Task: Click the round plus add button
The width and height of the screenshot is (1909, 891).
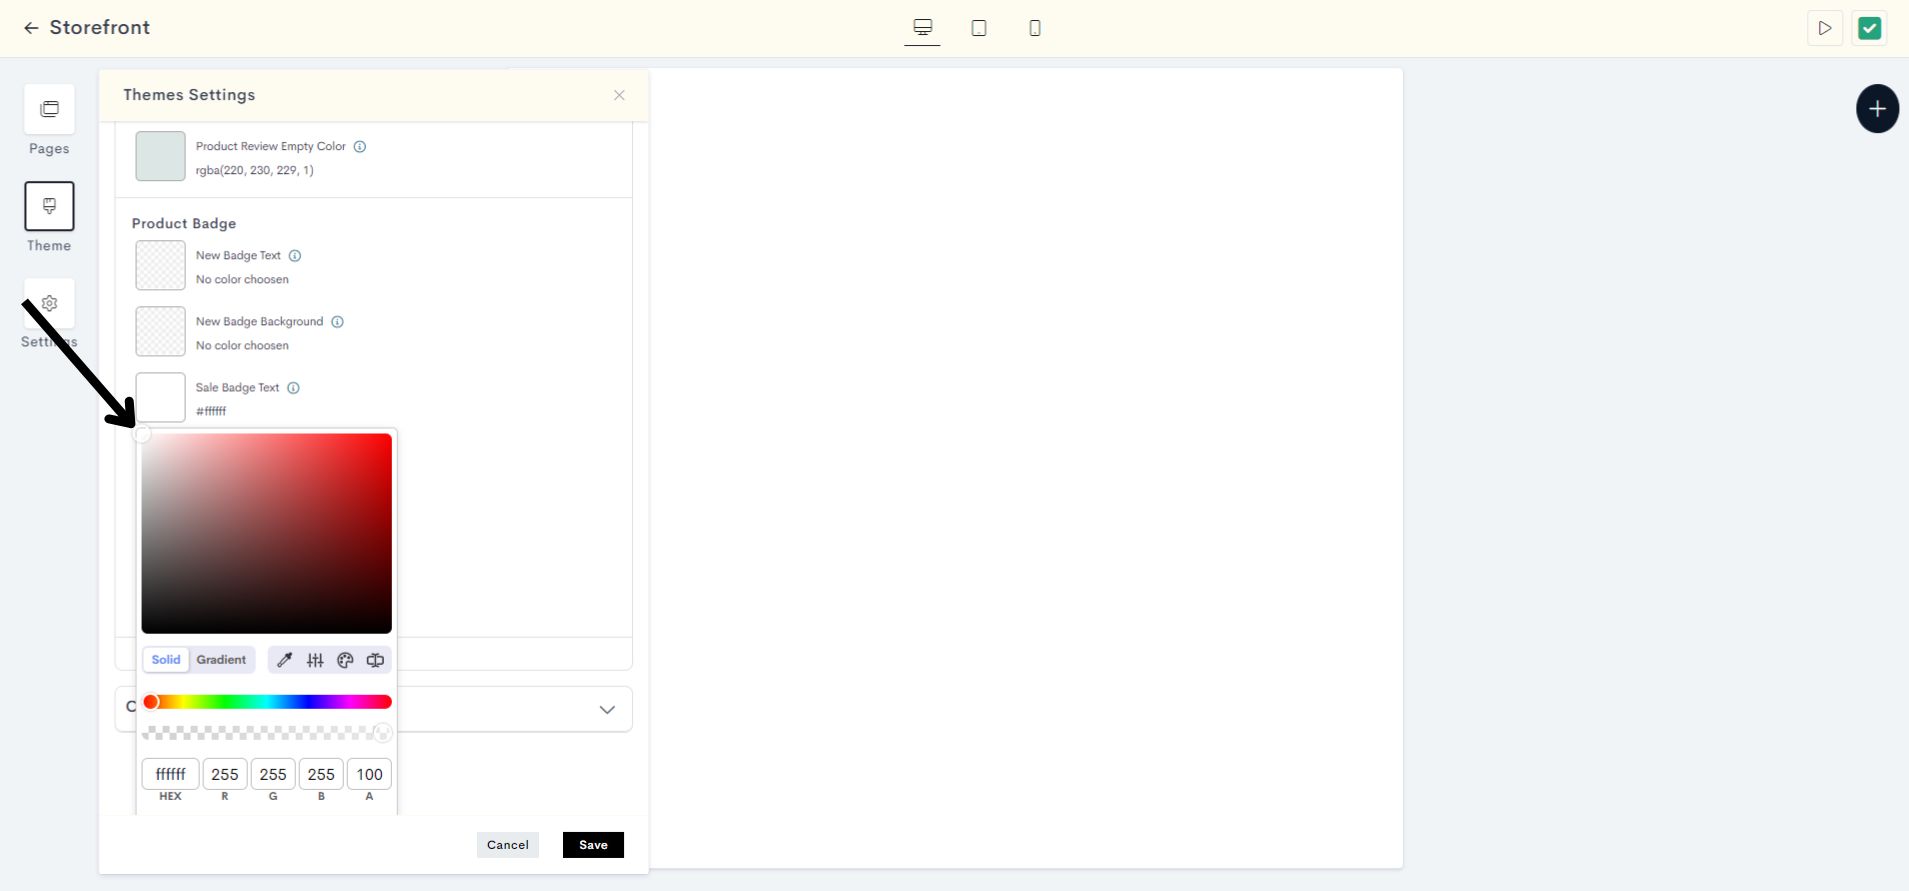Action: [x=1877, y=109]
